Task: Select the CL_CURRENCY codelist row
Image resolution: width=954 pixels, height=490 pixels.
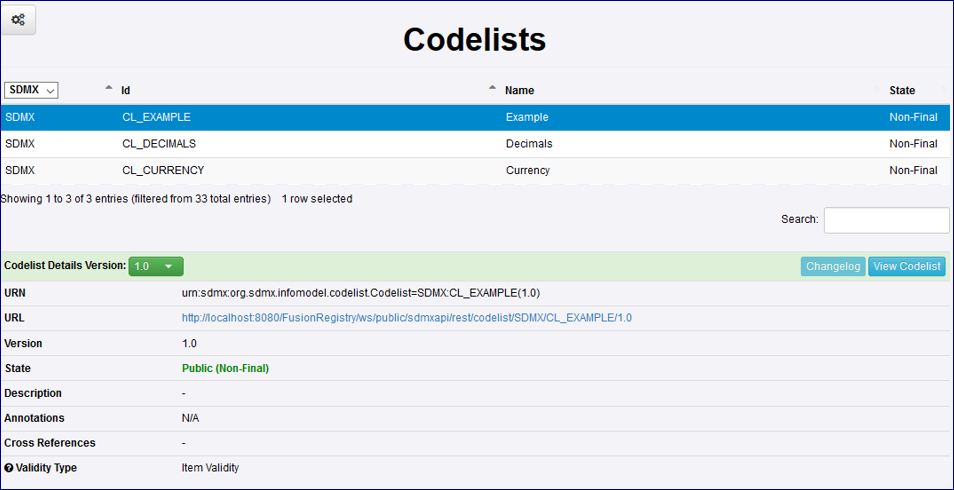Action: pyautogui.click(x=163, y=171)
